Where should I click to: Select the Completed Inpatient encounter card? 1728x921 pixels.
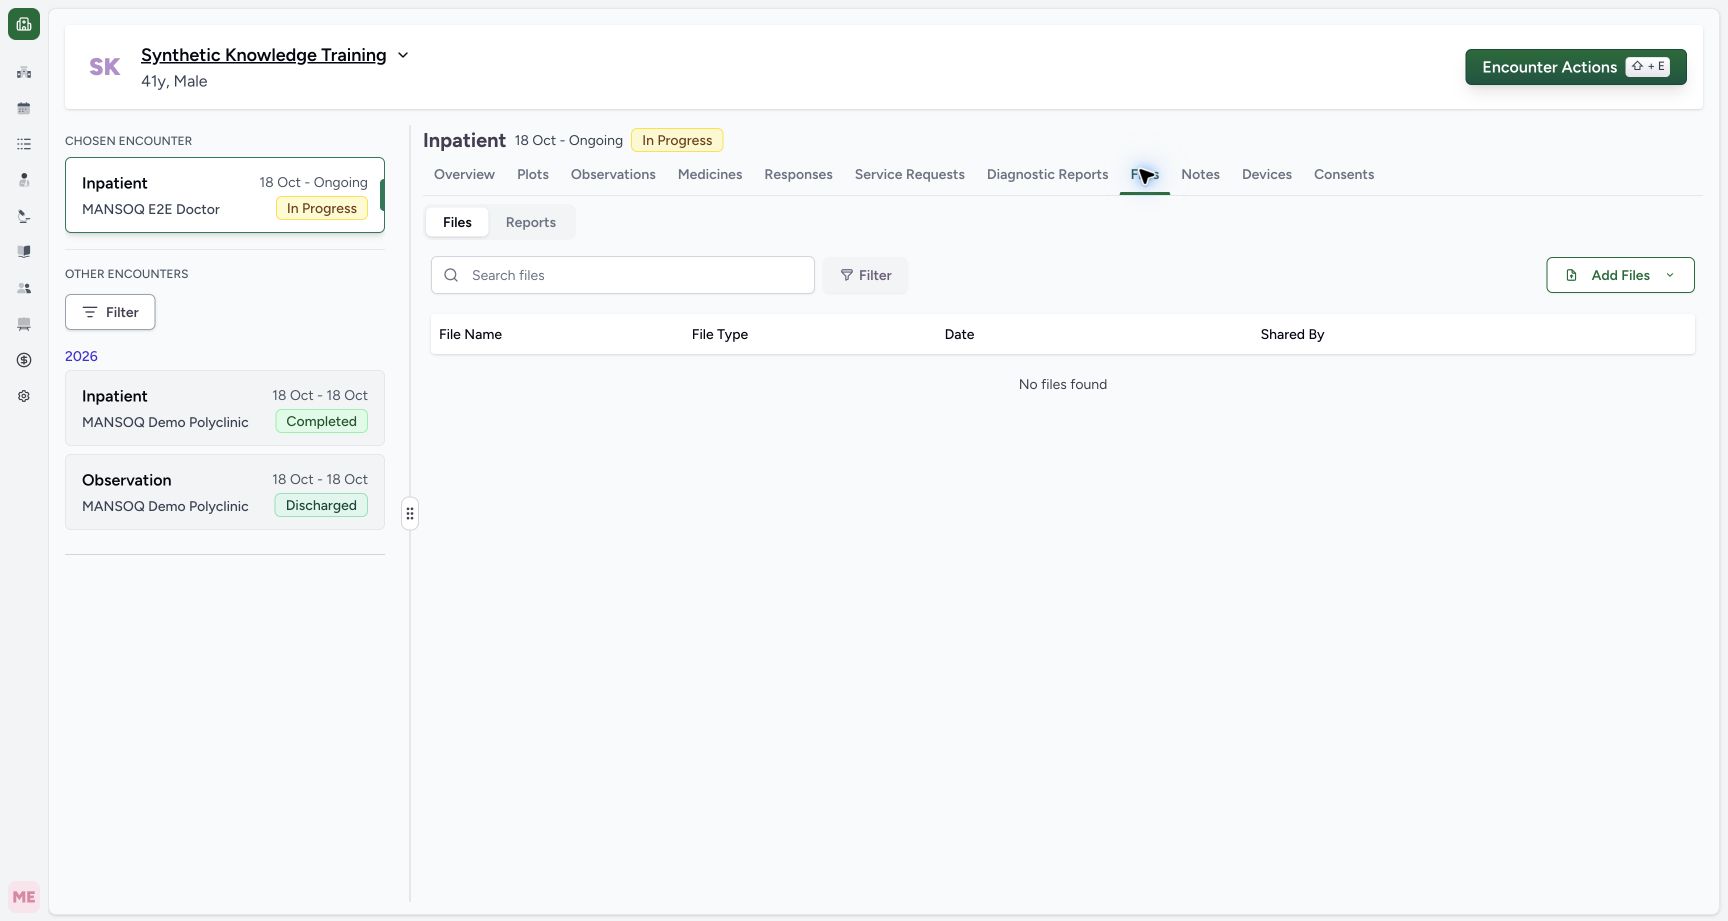(x=225, y=408)
